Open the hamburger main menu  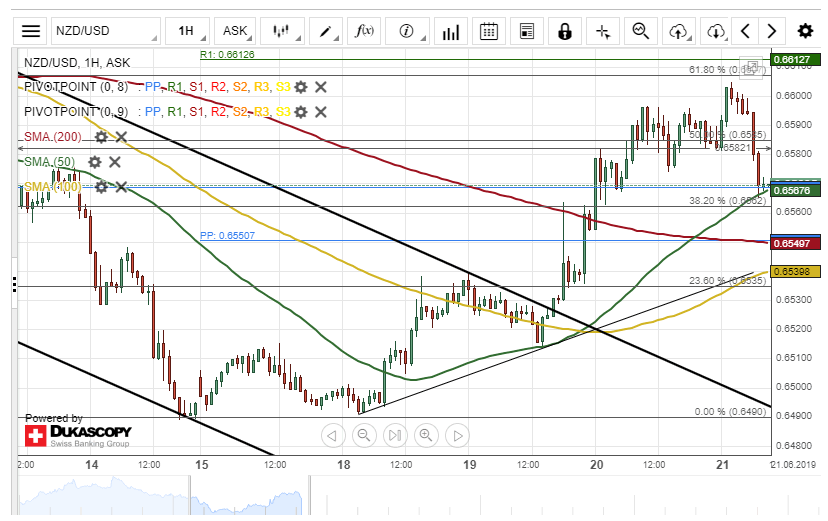coord(32,31)
